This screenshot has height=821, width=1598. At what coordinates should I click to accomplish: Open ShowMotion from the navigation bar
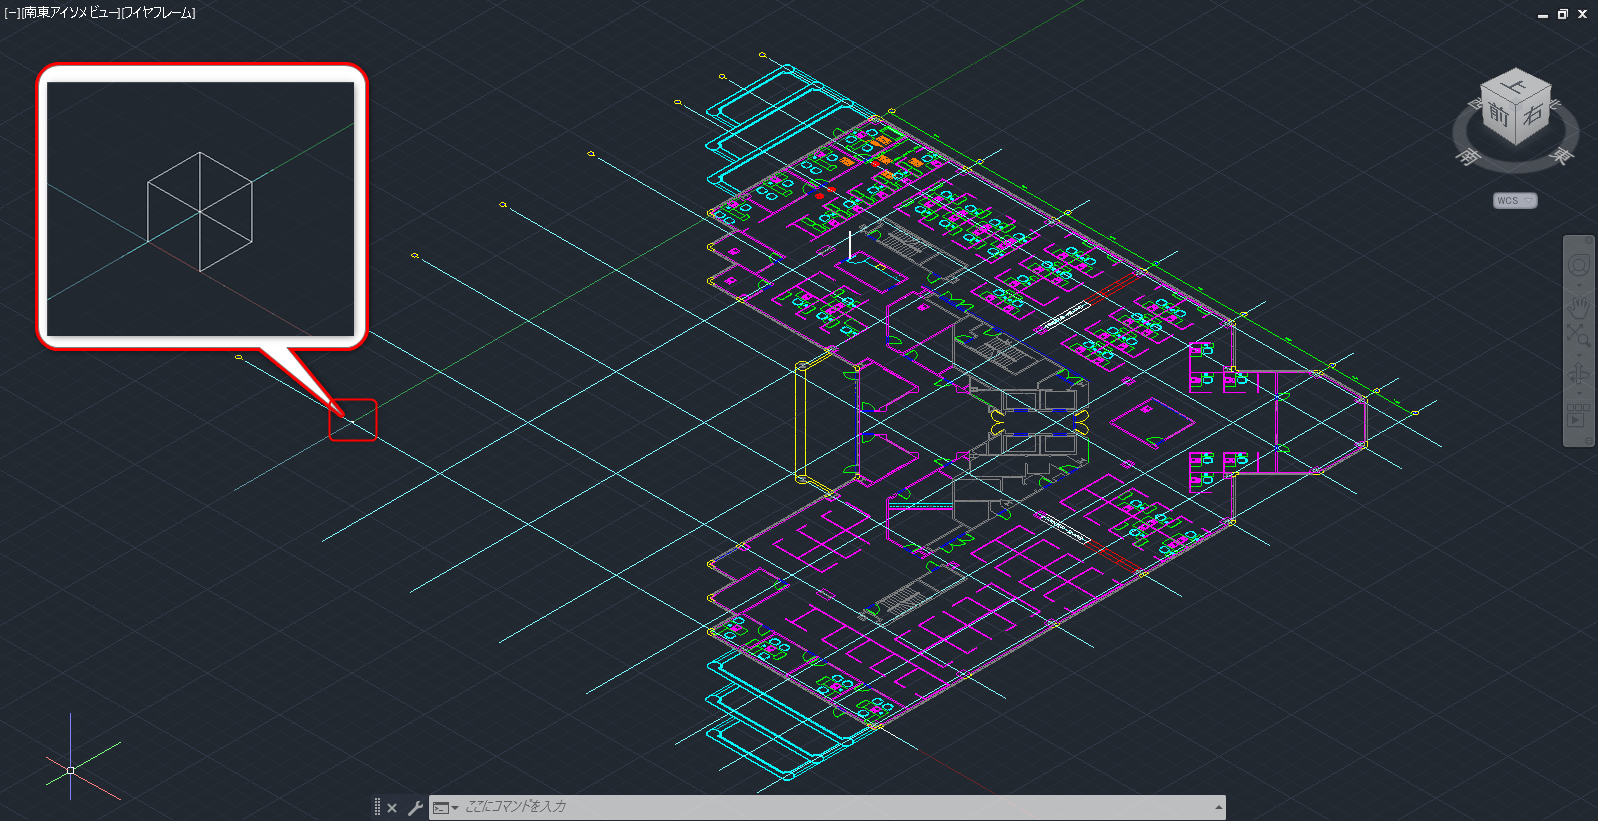pos(1578,414)
